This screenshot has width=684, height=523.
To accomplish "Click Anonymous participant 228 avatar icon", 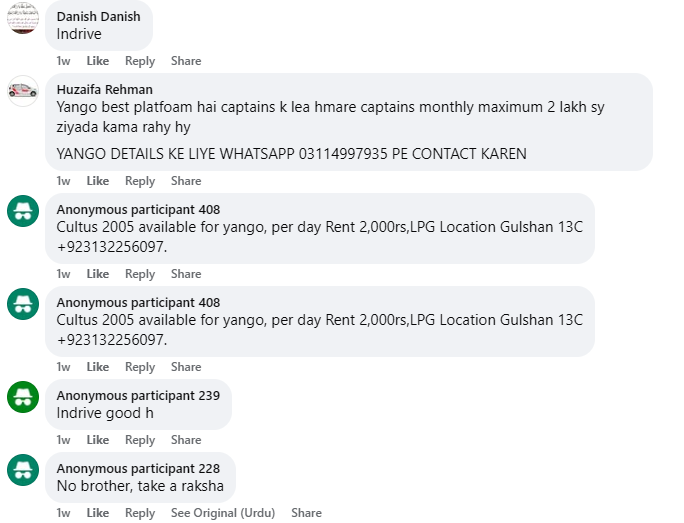I will click(x=23, y=470).
